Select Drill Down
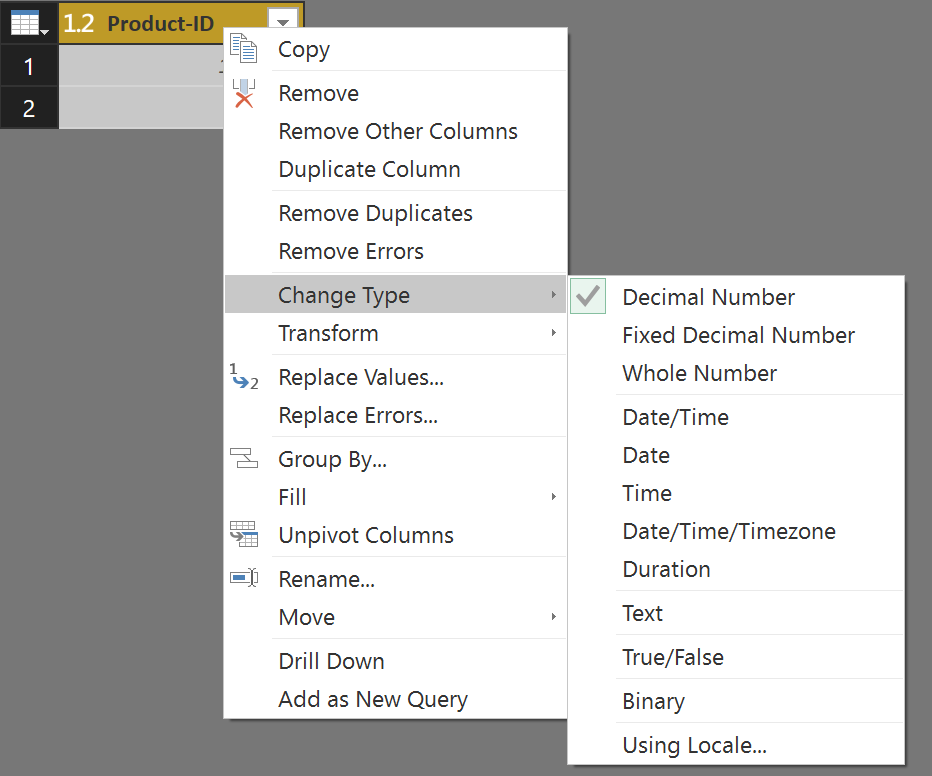Image resolution: width=932 pixels, height=776 pixels. (395, 661)
